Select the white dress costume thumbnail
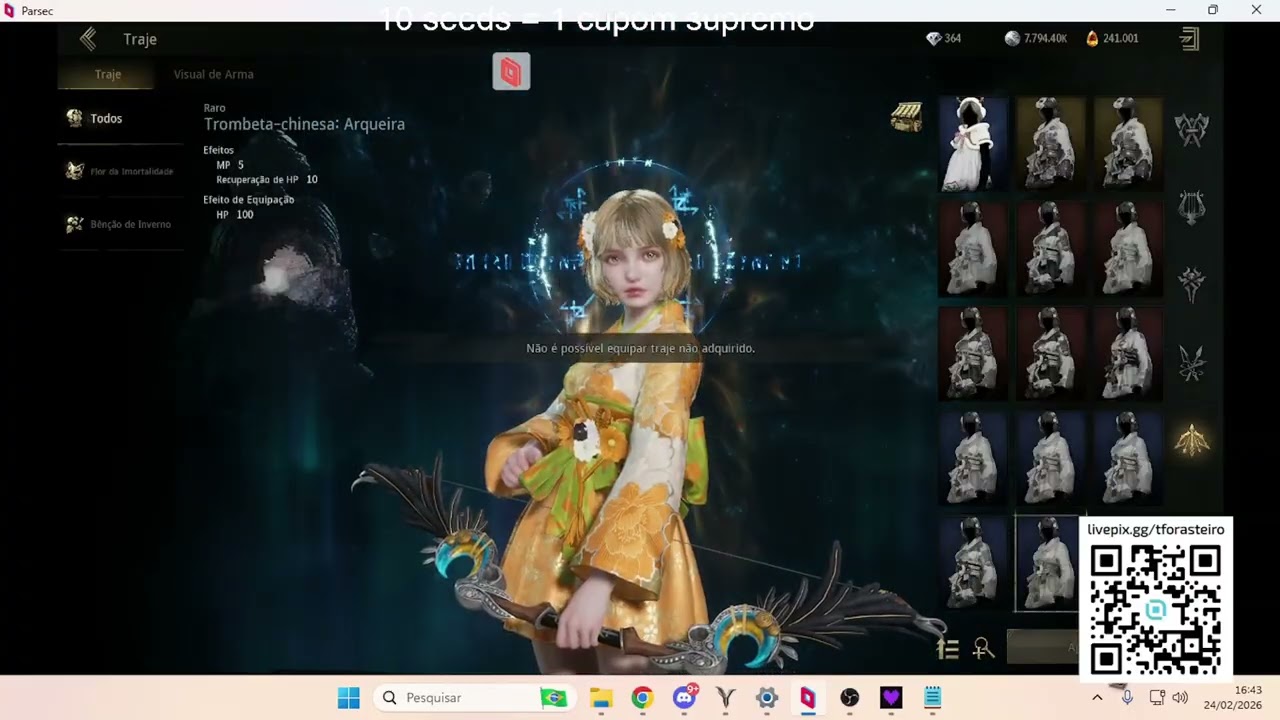The image size is (1280, 720). [972, 144]
